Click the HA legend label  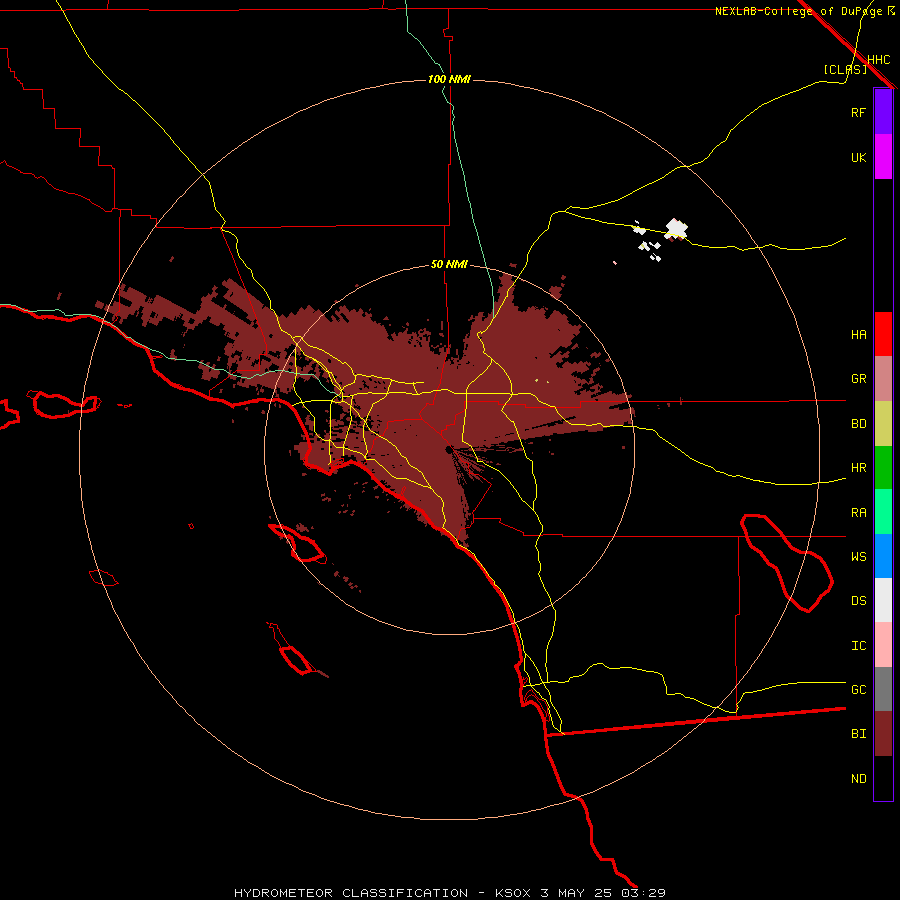coord(858,334)
